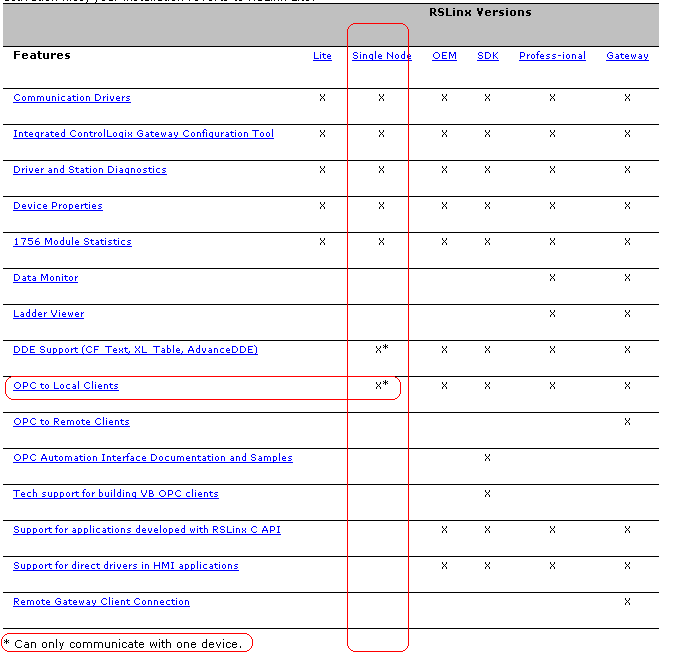The height and width of the screenshot is (655, 679).
Task: Open the OPC to Remote Clients link
Action: 71,422
